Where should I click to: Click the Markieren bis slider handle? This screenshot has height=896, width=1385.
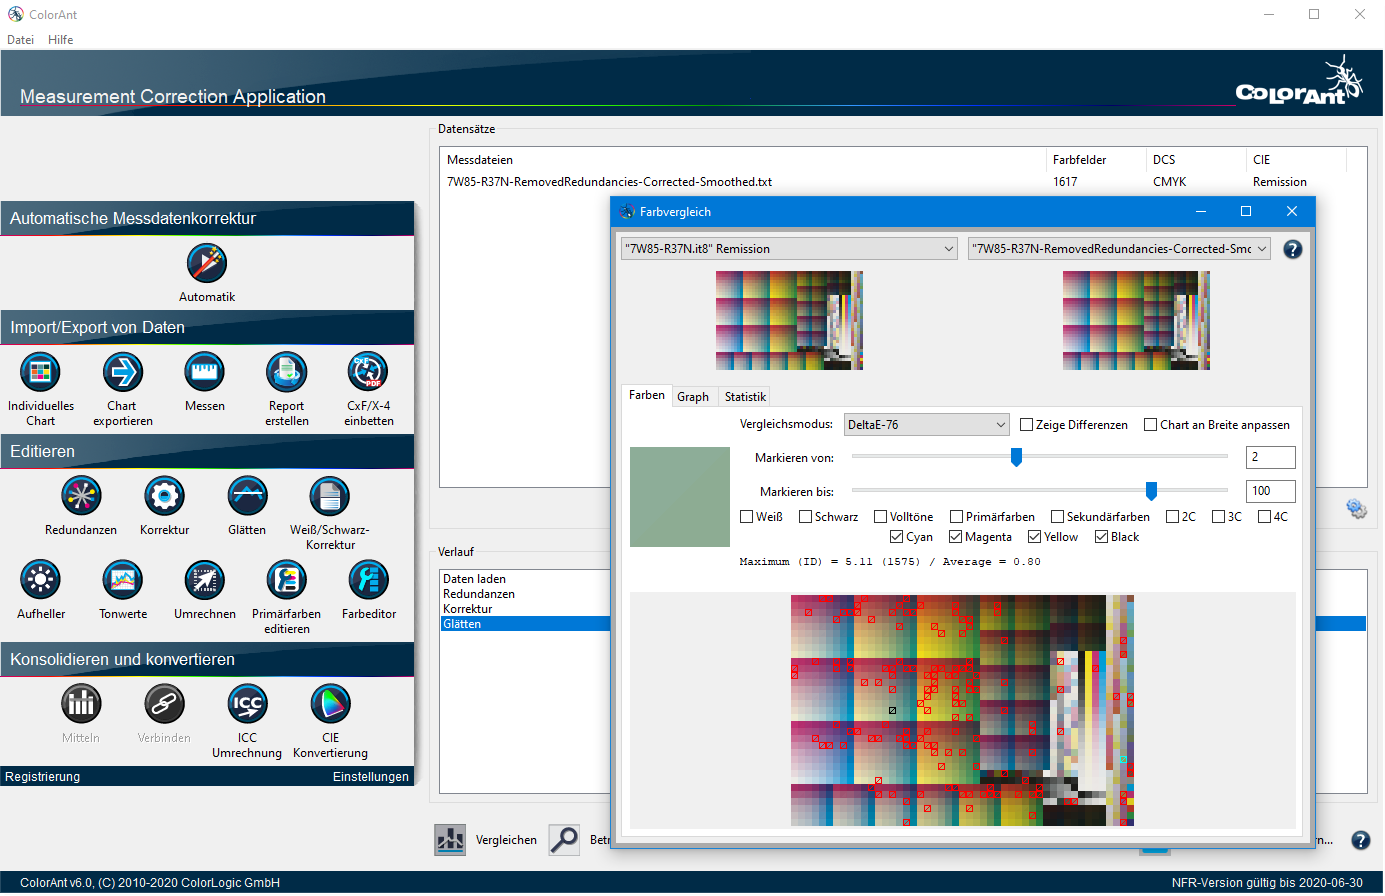(x=1151, y=491)
